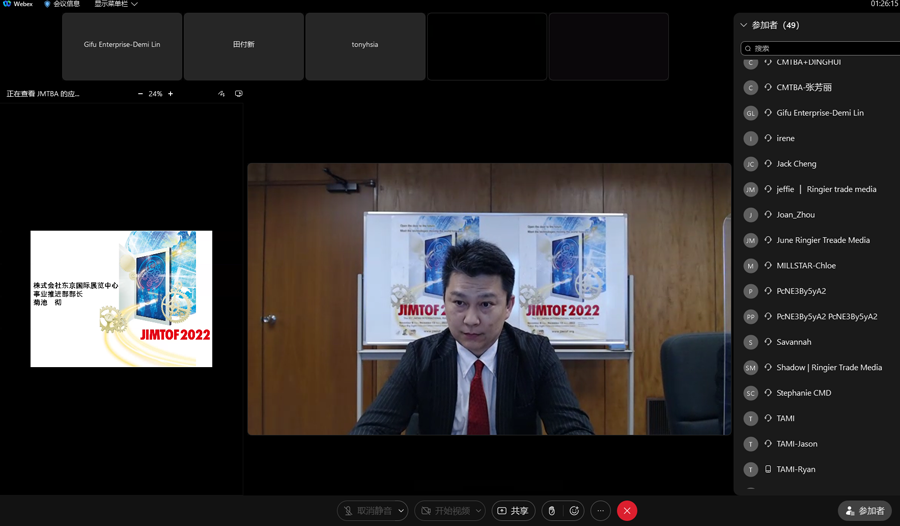
Task: Collapse the 参加者 (49) panel chevron
Action: [x=743, y=25]
